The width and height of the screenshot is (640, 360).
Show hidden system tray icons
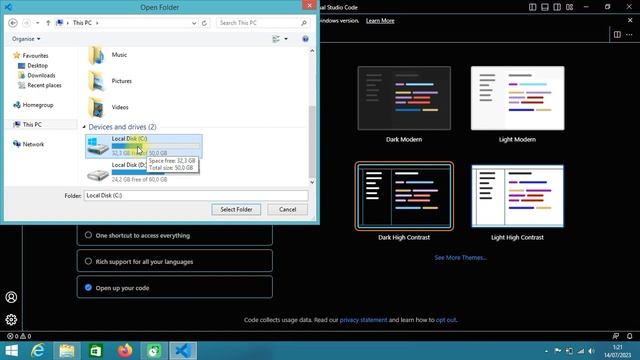(x=546, y=351)
